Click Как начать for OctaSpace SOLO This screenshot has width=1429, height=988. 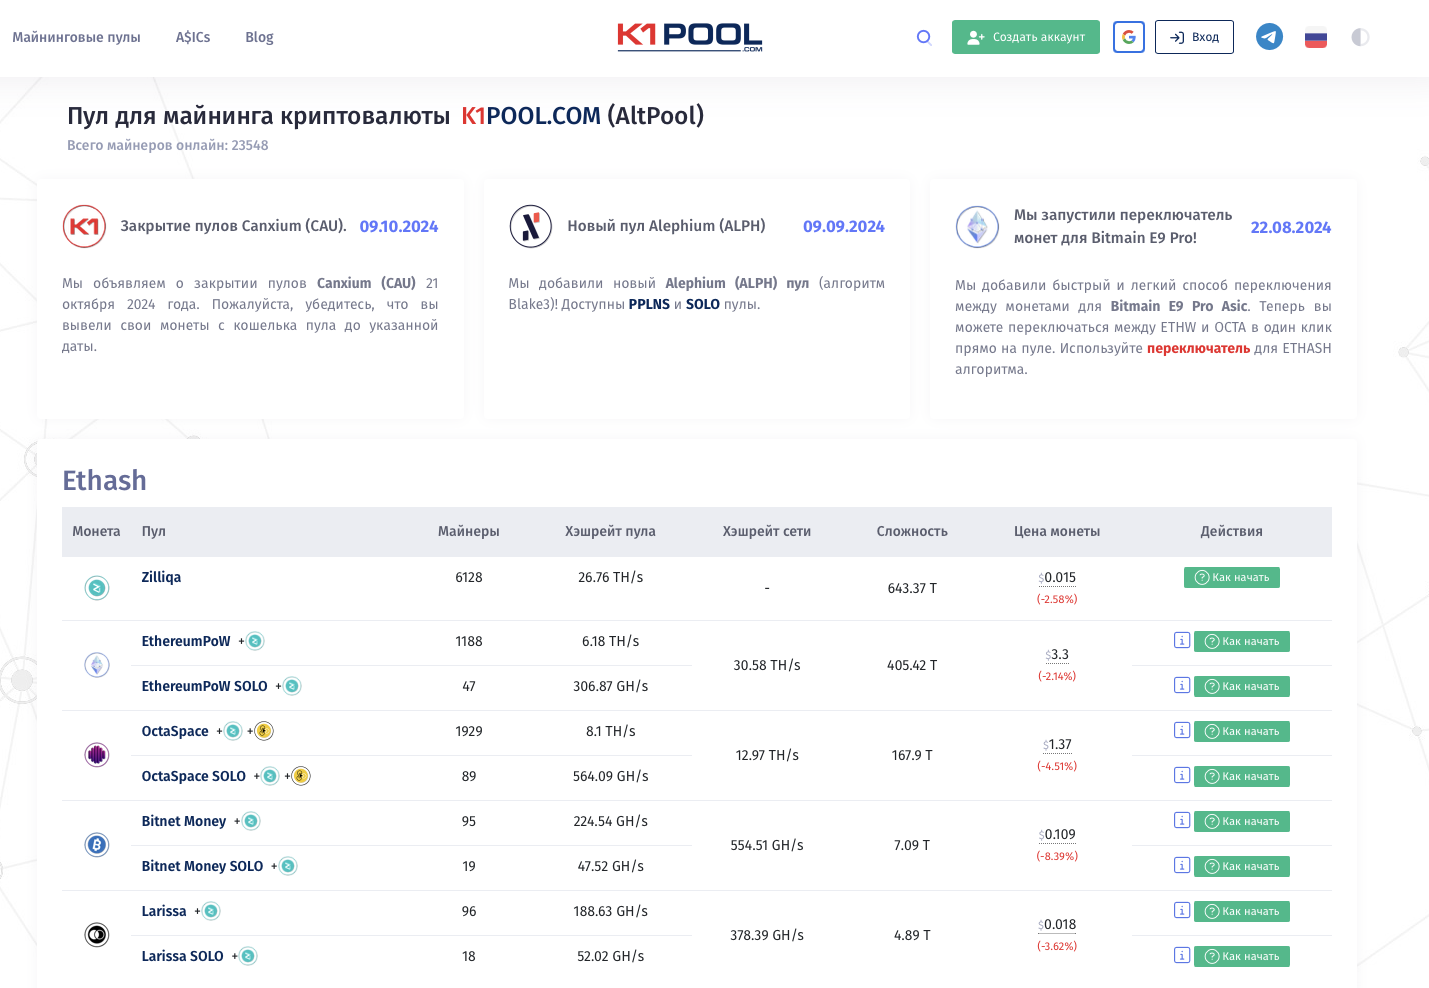(1242, 776)
